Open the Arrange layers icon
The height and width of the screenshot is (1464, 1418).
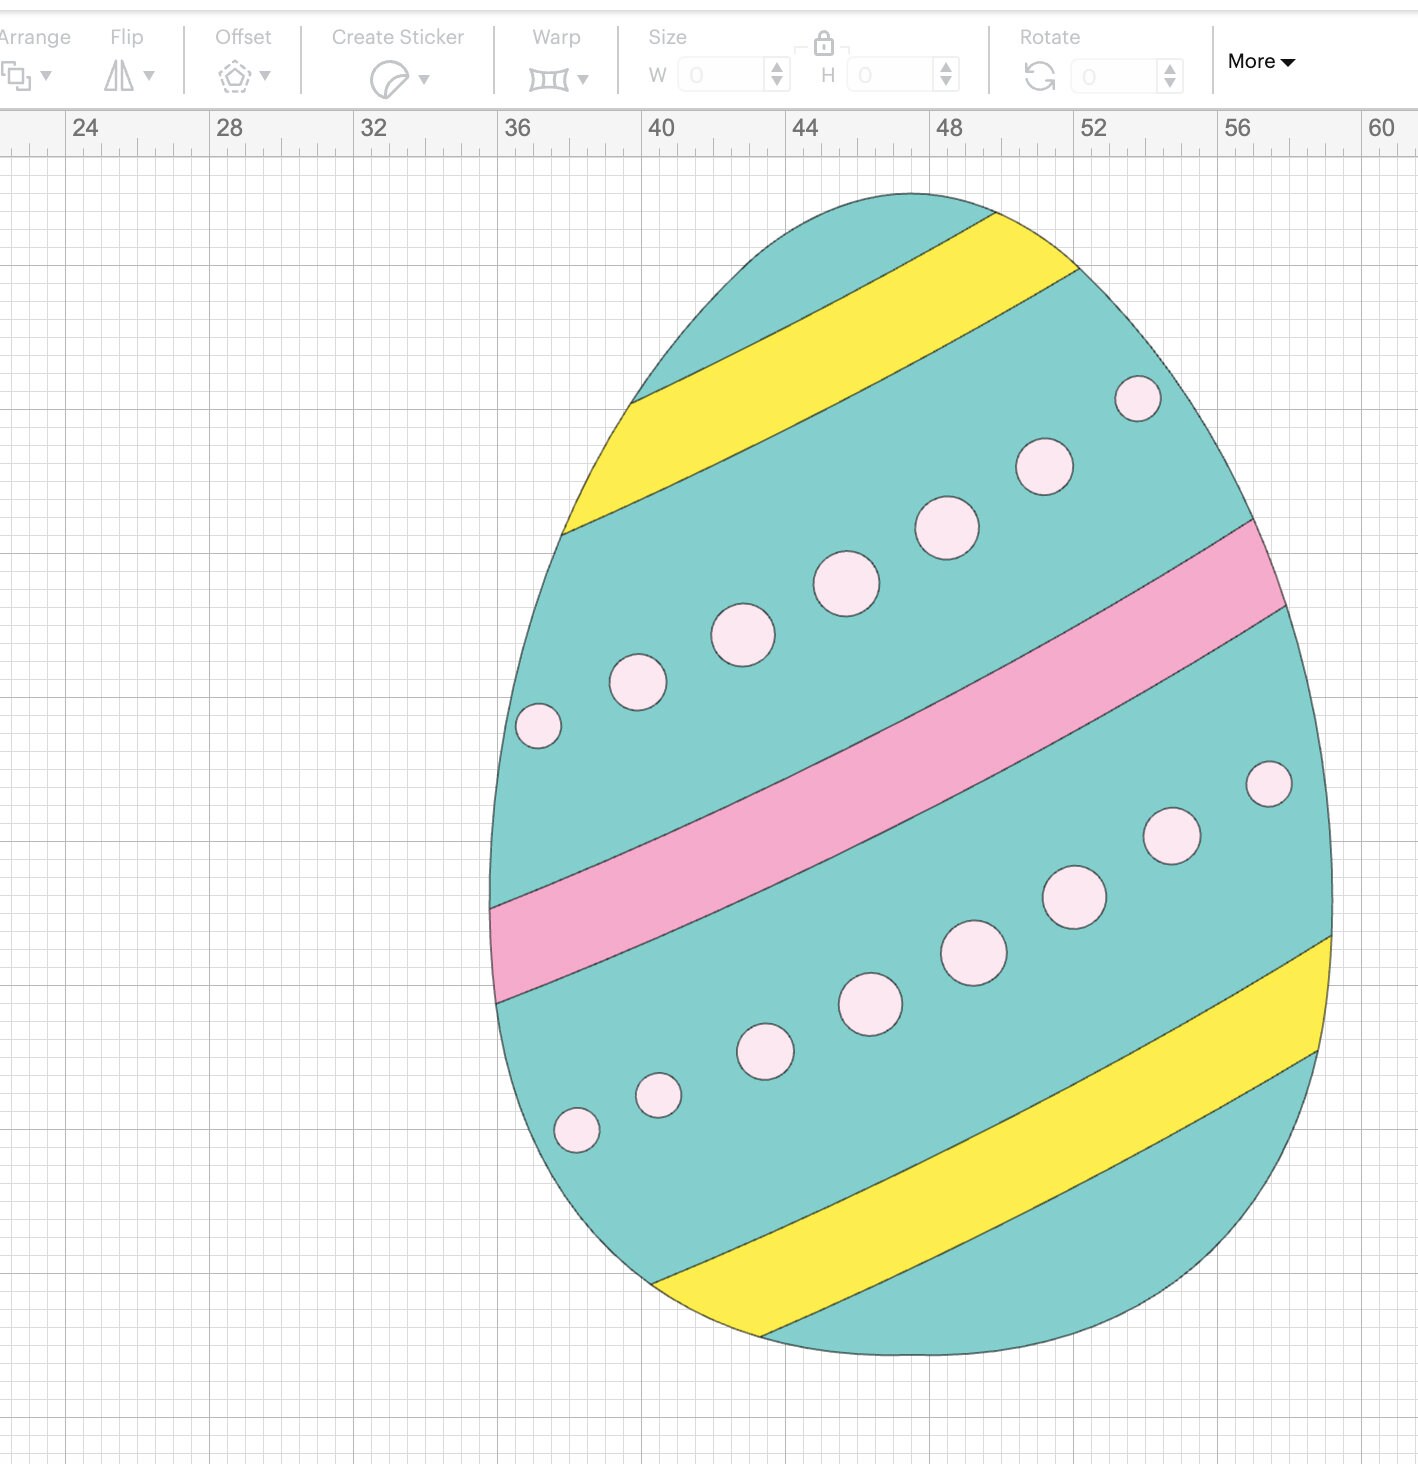coord(16,76)
